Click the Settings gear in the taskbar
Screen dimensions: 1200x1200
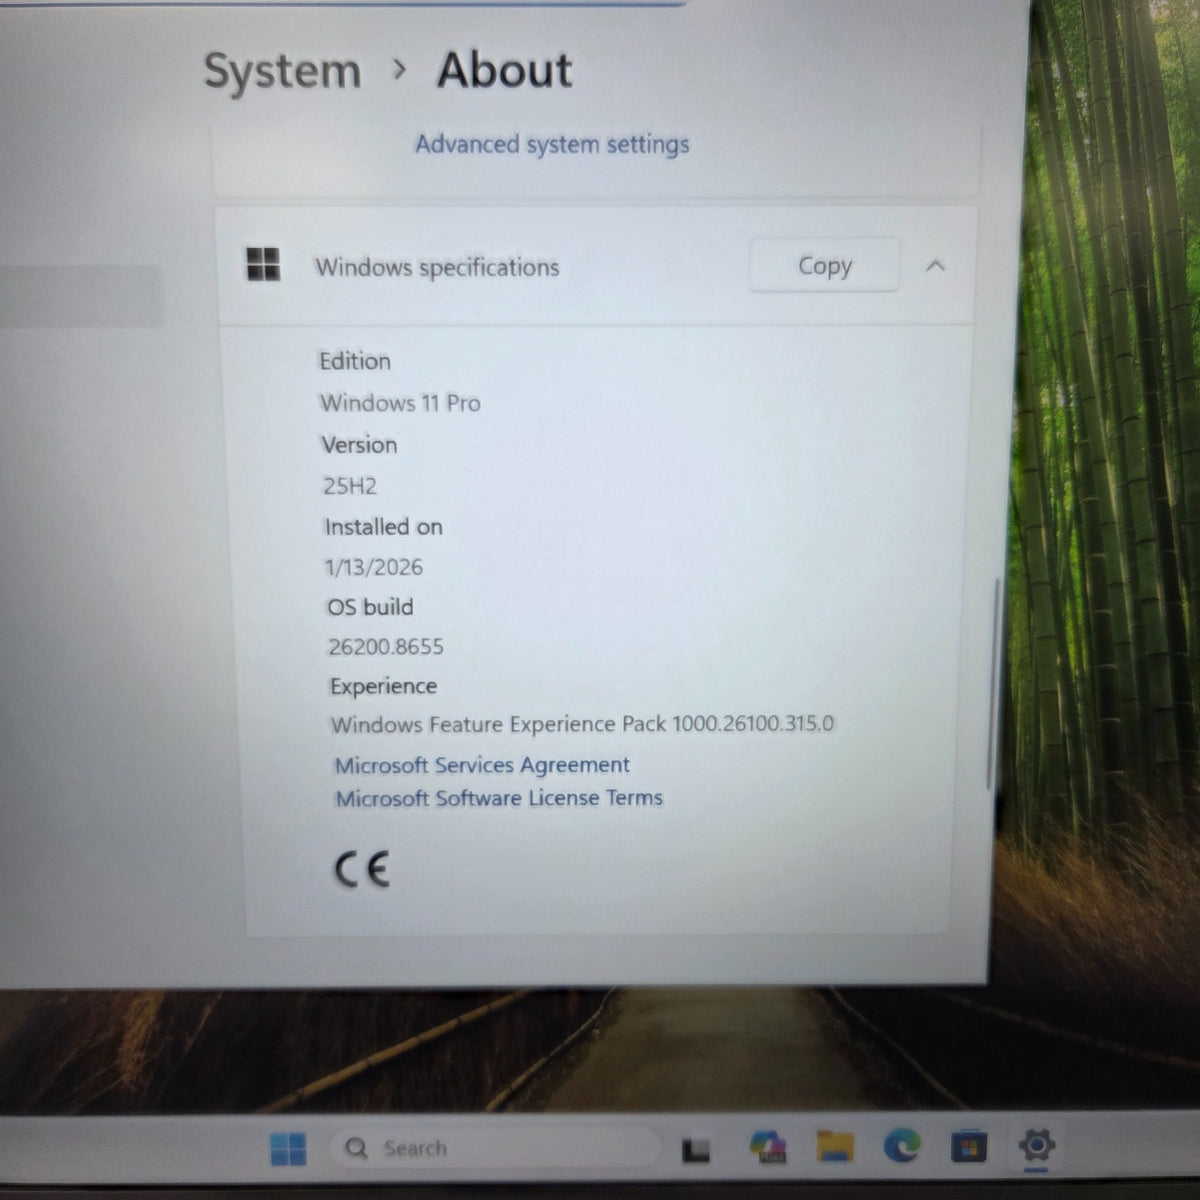(1036, 1145)
